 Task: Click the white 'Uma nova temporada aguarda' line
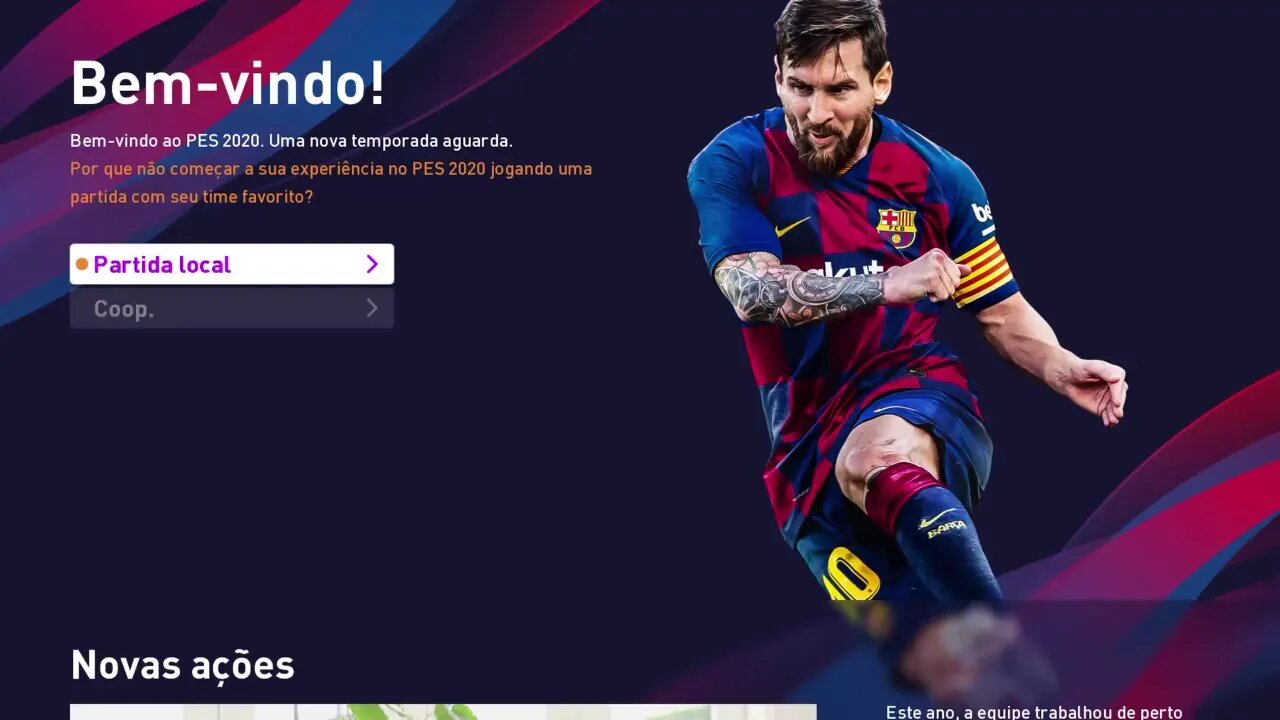[390, 141]
